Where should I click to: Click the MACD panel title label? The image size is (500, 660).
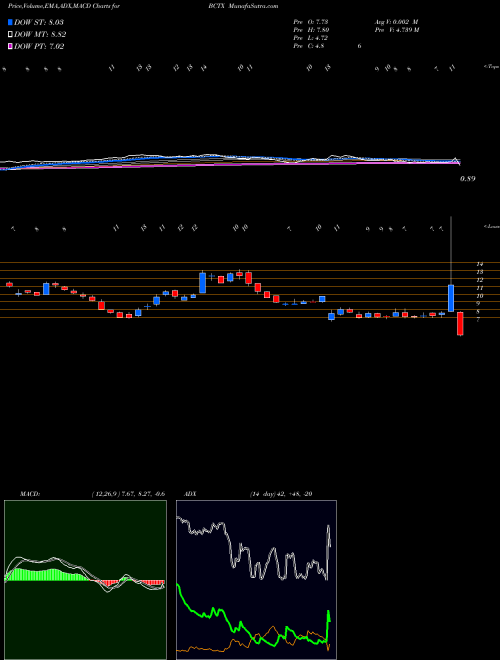(29, 494)
